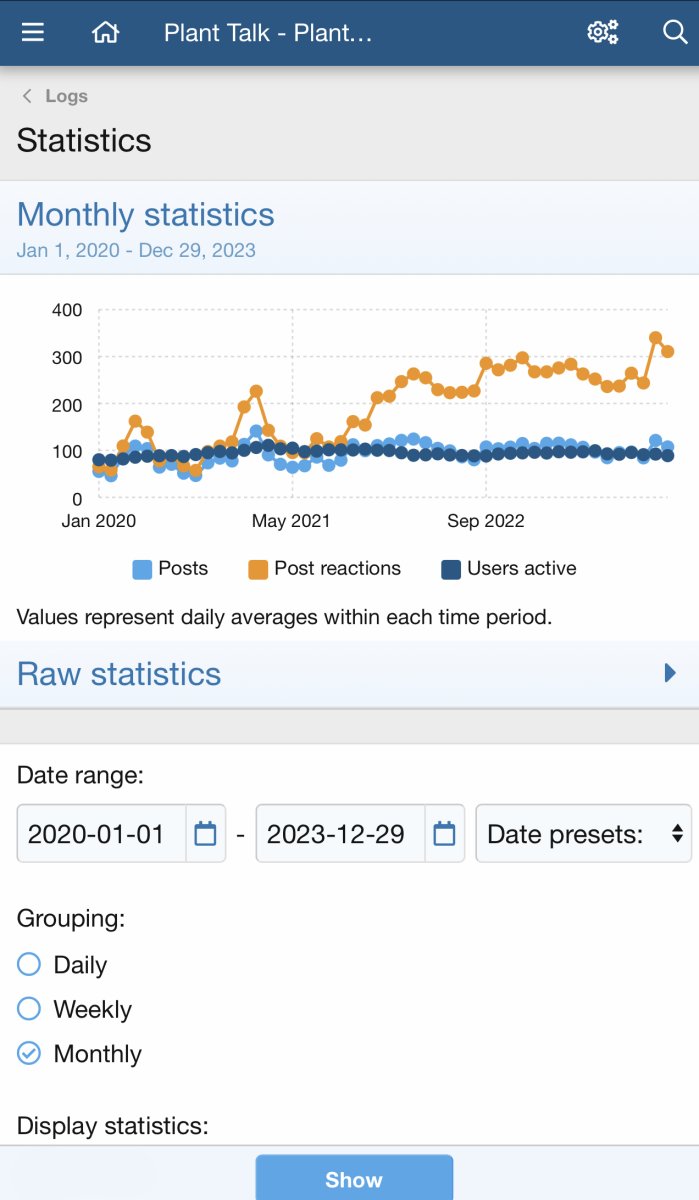Image resolution: width=699 pixels, height=1200 pixels.
Task: Open the search magnifier icon
Action: [x=675, y=32]
